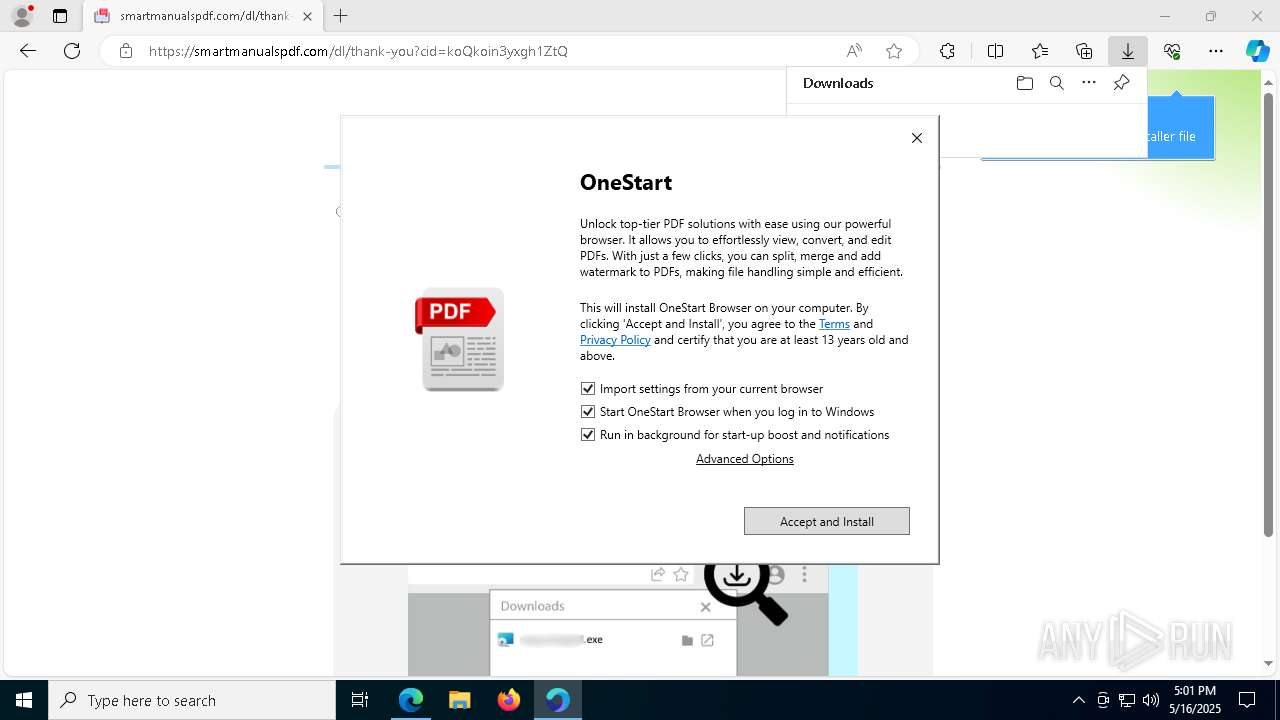1280x720 pixels.
Task: Add this page to favorites star
Action: (x=894, y=51)
